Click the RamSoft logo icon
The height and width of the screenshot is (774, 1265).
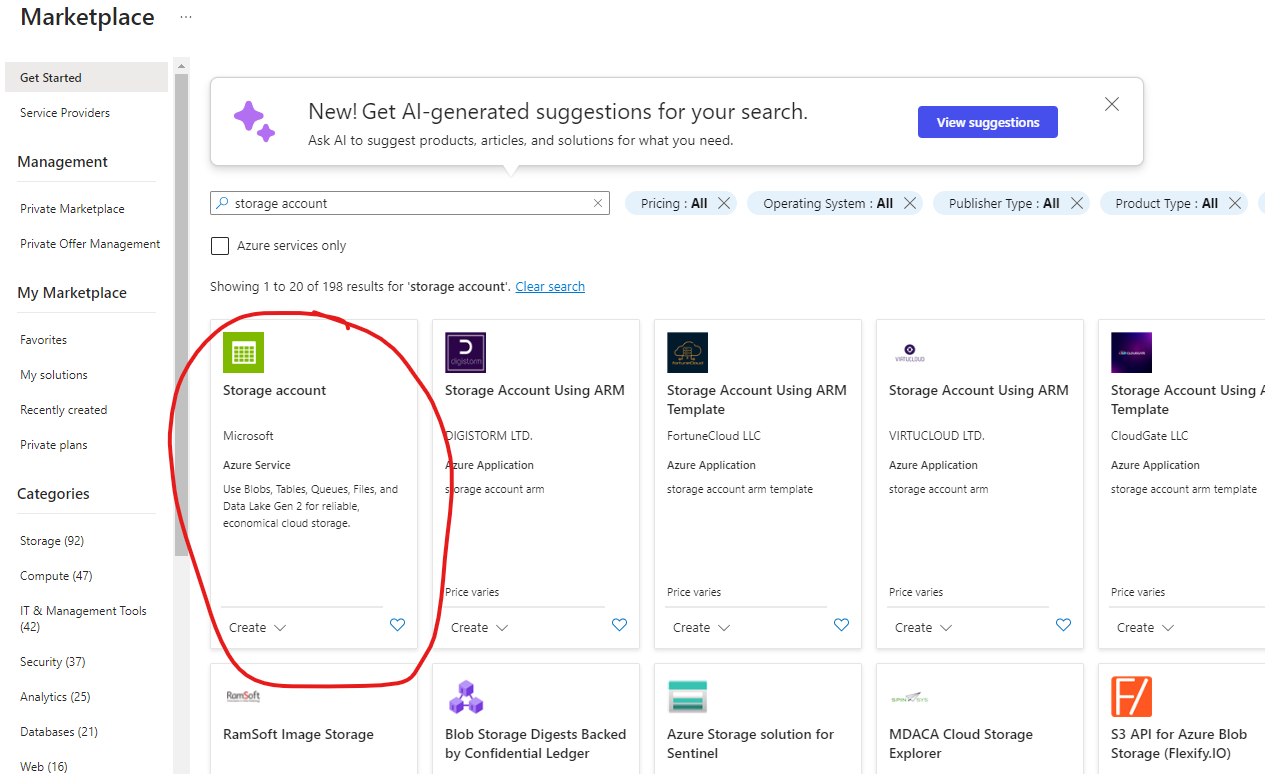point(243,696)
